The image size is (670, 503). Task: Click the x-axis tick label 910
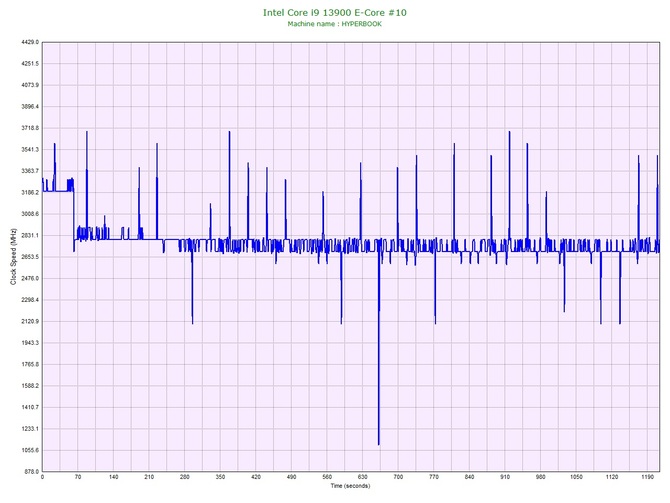pos(505,477)
